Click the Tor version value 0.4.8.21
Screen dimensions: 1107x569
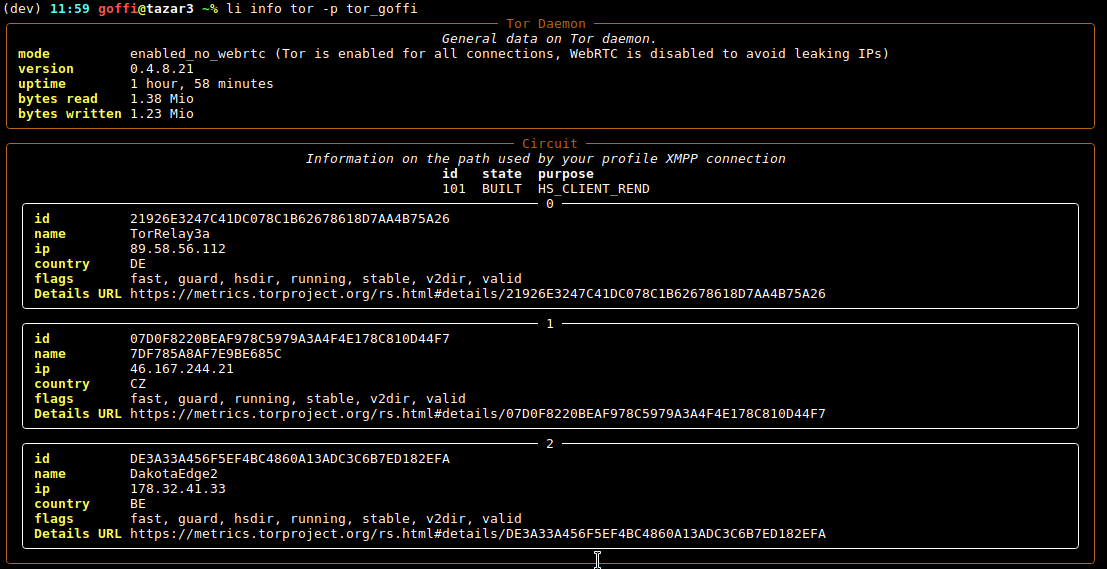[161, 69]
